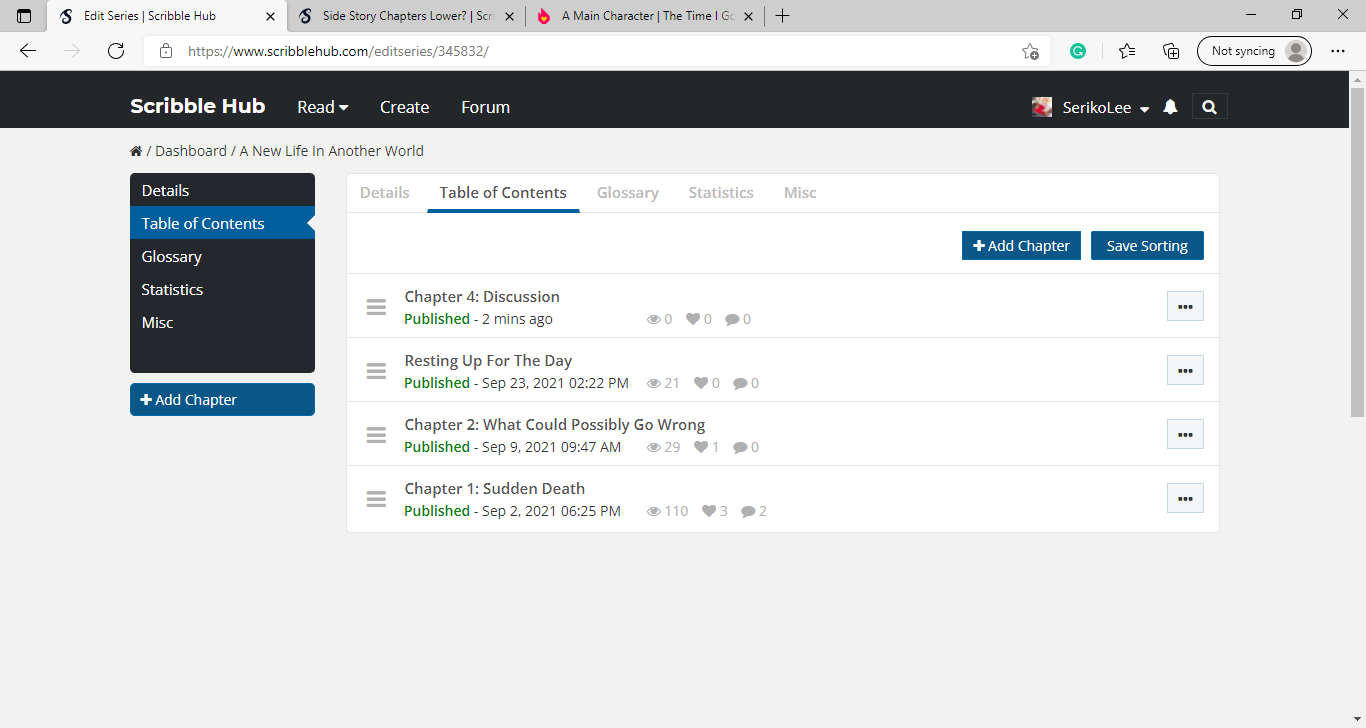
Task: Click the page vertical scrollbar
Action: (x=1357, y=250)
